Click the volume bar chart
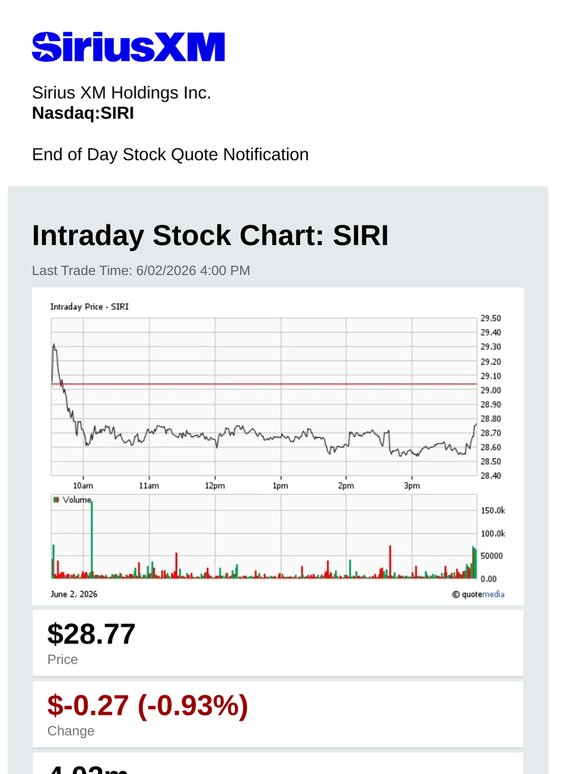 [264, 536]
